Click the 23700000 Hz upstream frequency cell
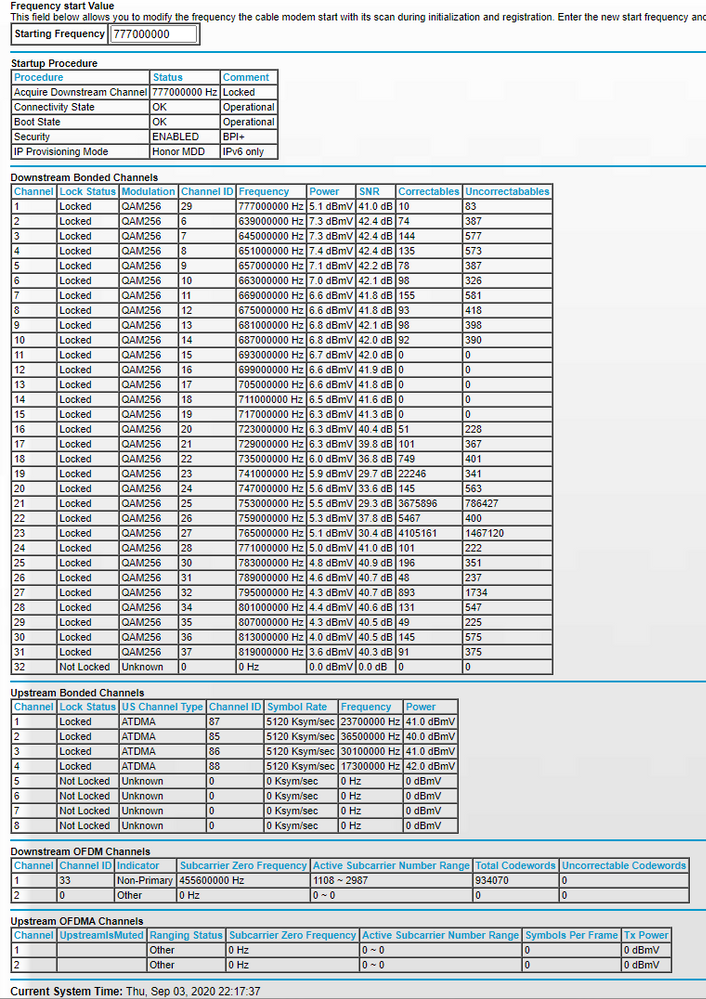Image resolution: width=706 pixels, height=999 pixels. [369, 721]
